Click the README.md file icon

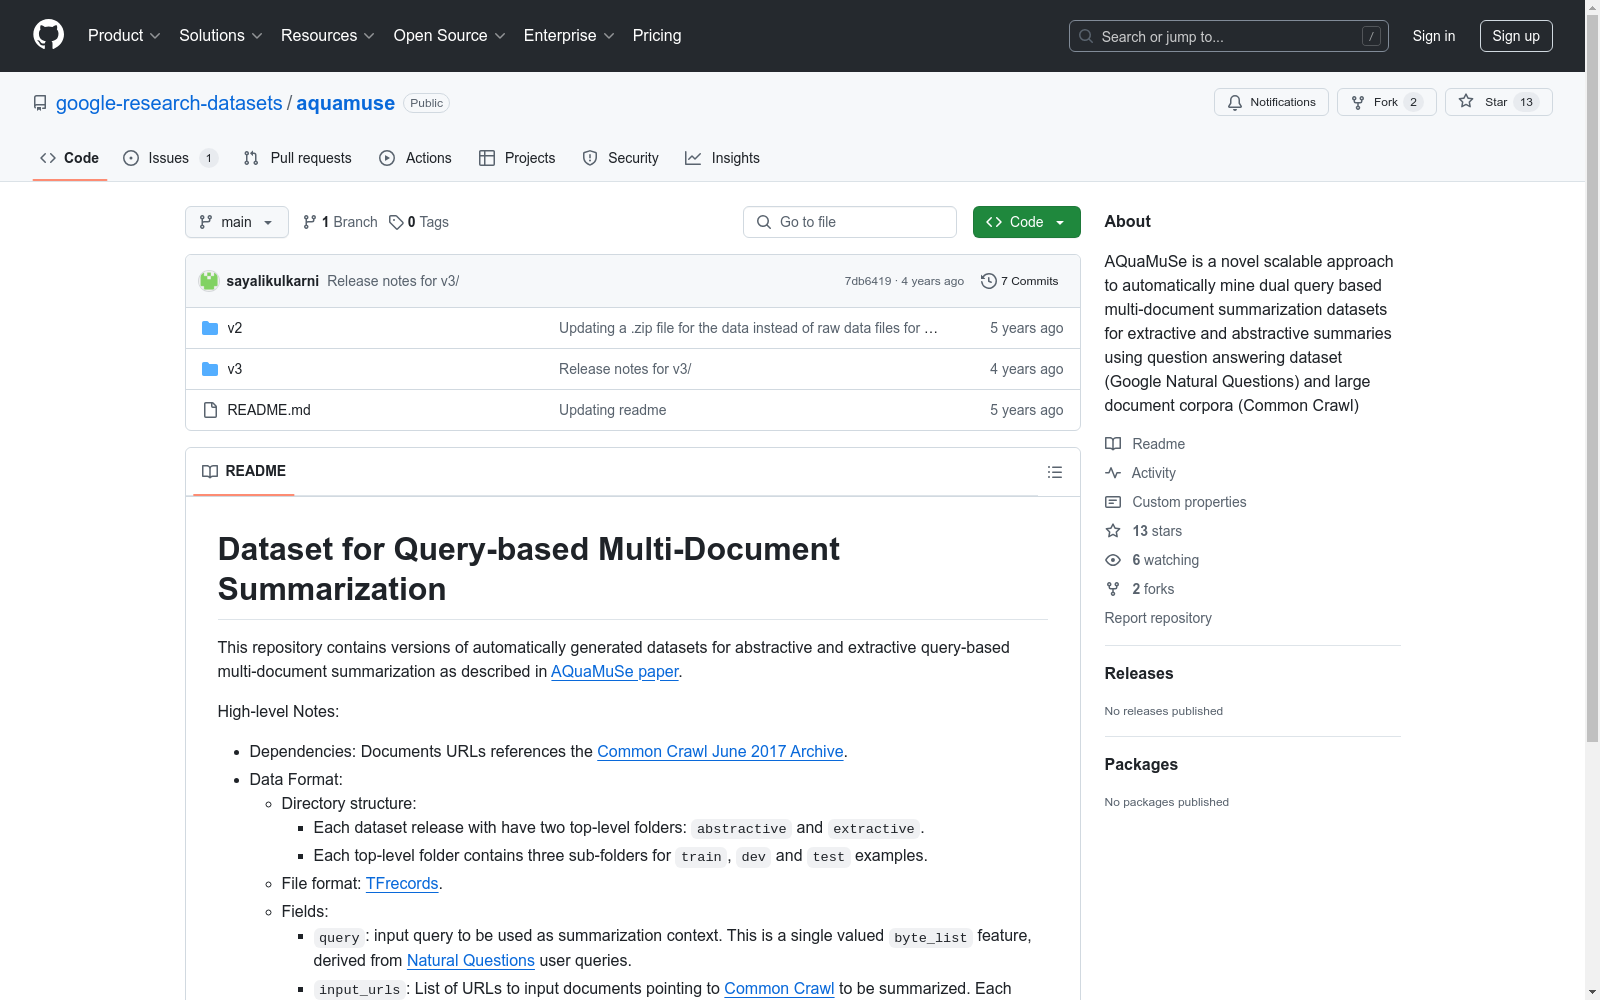click(x=210, y=410)
